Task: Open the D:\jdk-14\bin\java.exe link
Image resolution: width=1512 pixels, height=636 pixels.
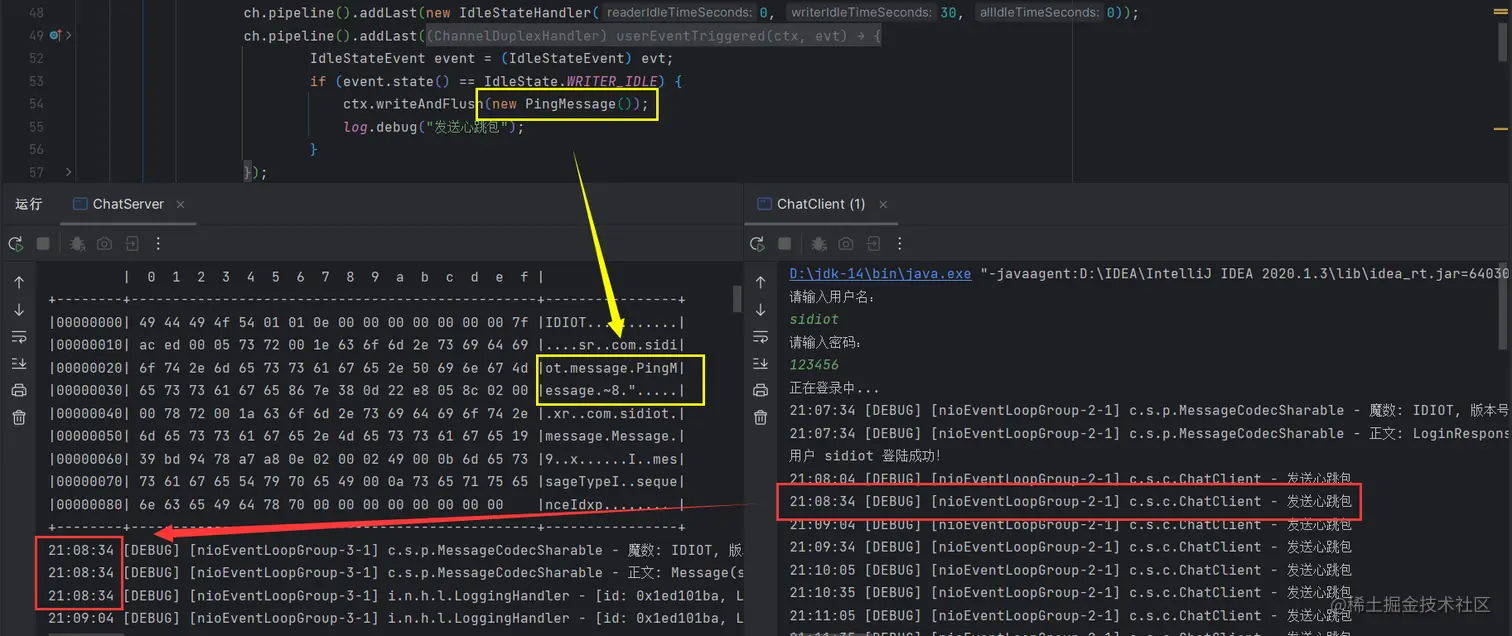Action: coord(880,274)
